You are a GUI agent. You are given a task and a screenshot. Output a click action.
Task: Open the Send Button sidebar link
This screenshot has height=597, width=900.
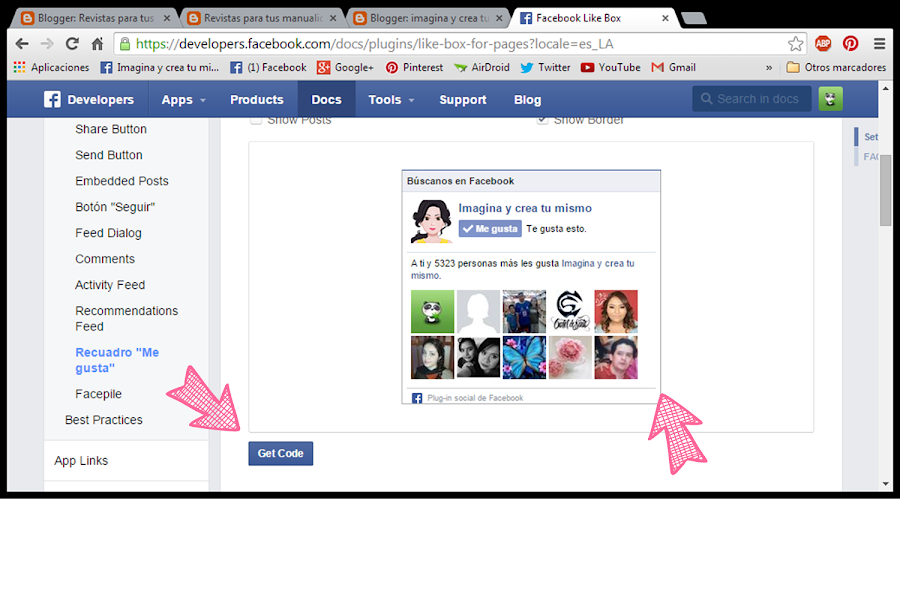(108, 155)
